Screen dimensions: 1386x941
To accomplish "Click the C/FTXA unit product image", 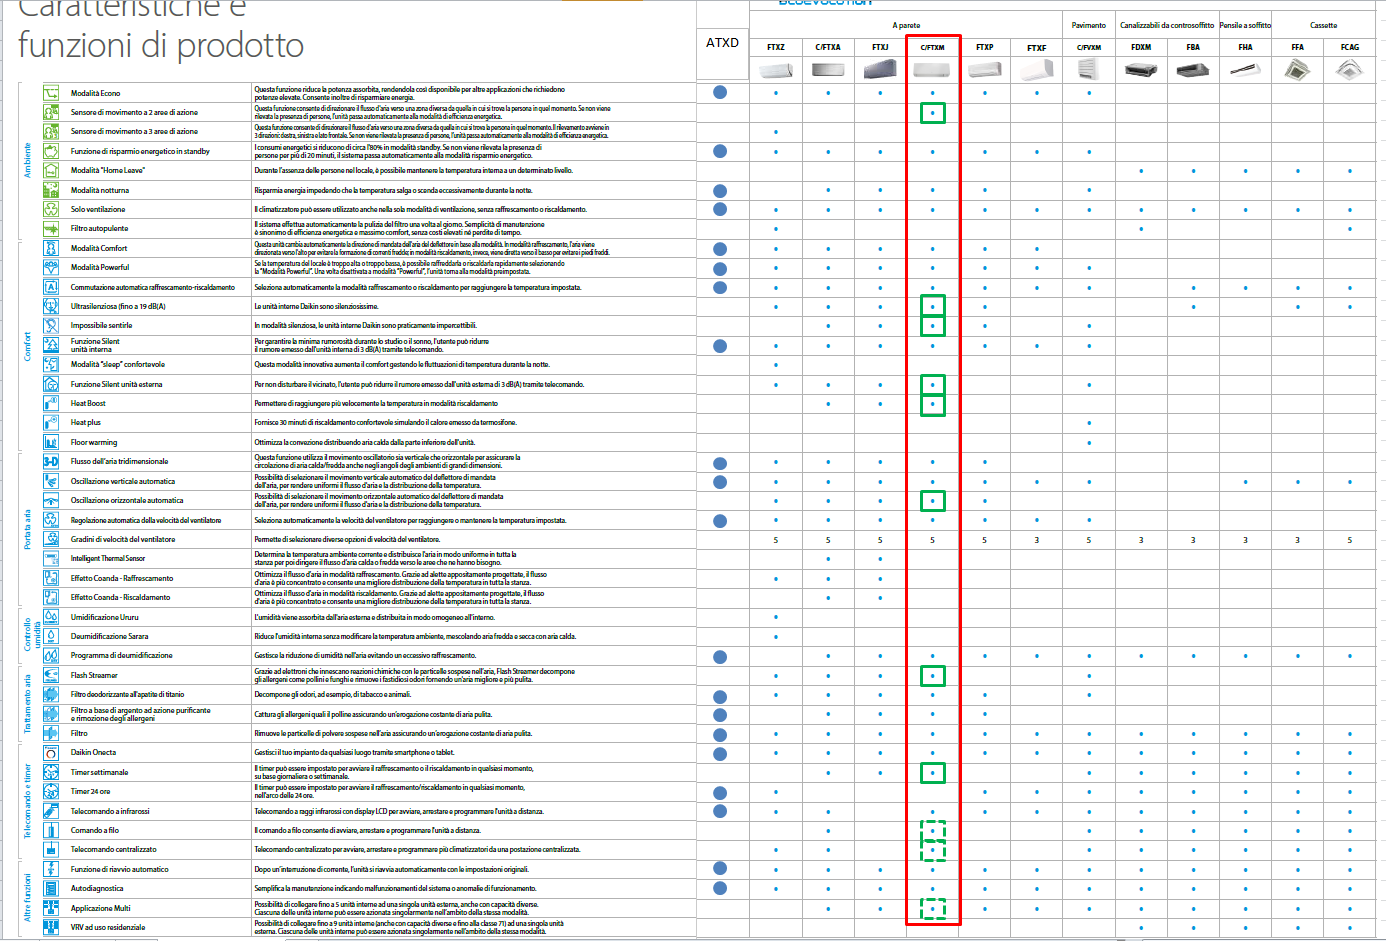I will pos(828,70).
